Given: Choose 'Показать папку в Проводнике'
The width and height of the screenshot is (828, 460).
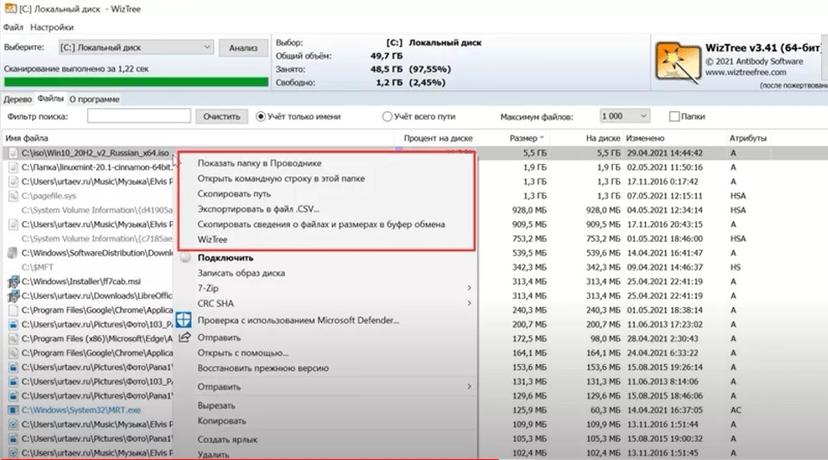Looking at the screenshot, I should [x=259, y=163].
